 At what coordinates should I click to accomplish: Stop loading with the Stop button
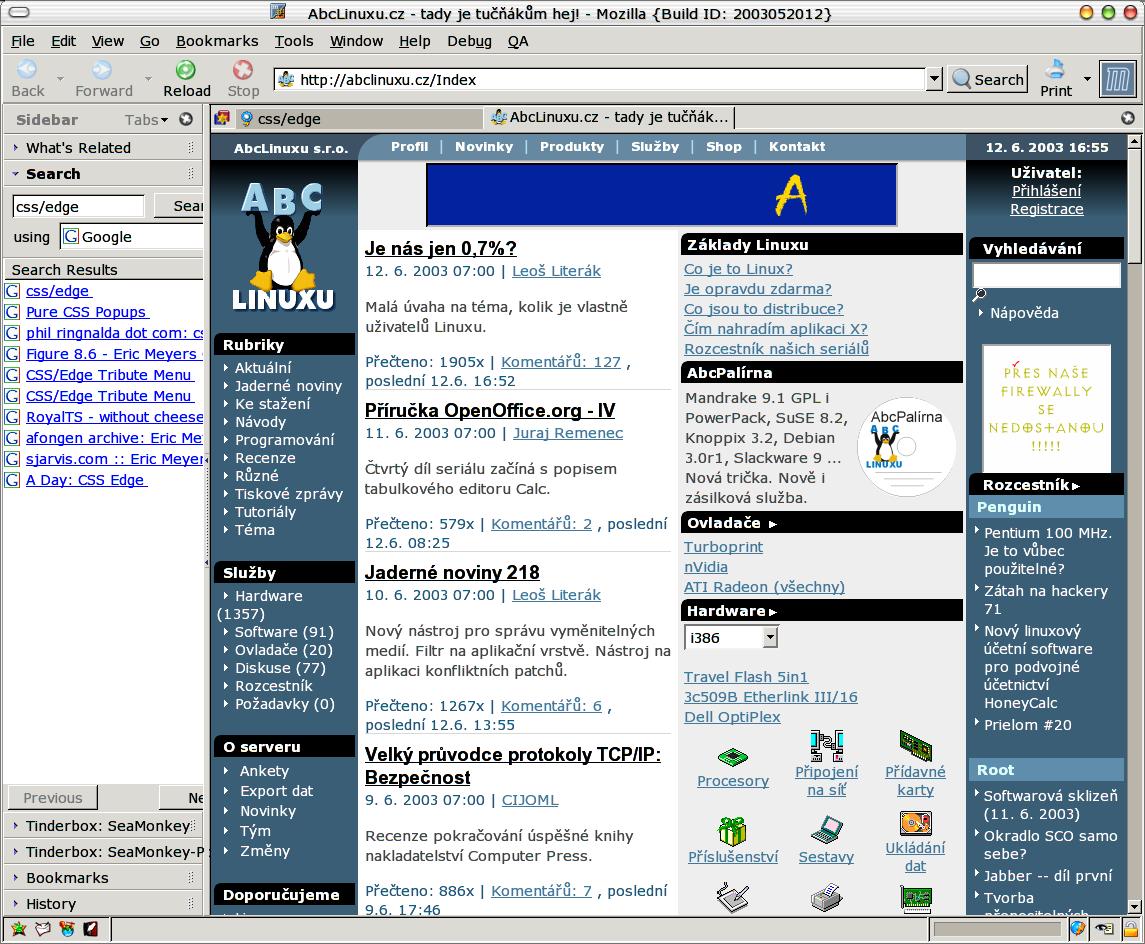[243, 79]
